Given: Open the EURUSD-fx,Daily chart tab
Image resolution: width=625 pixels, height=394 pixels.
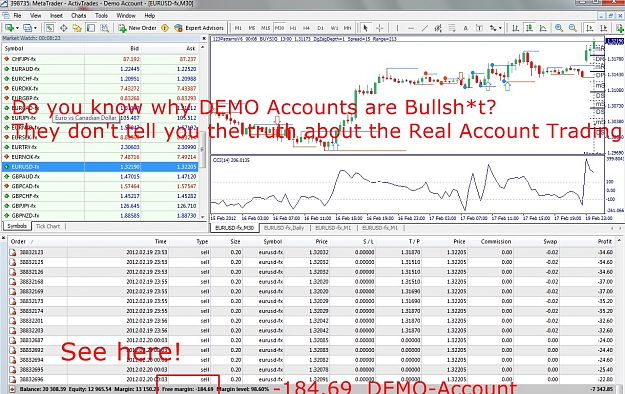Looking at the screenshot, I should [x=284, y=228].
